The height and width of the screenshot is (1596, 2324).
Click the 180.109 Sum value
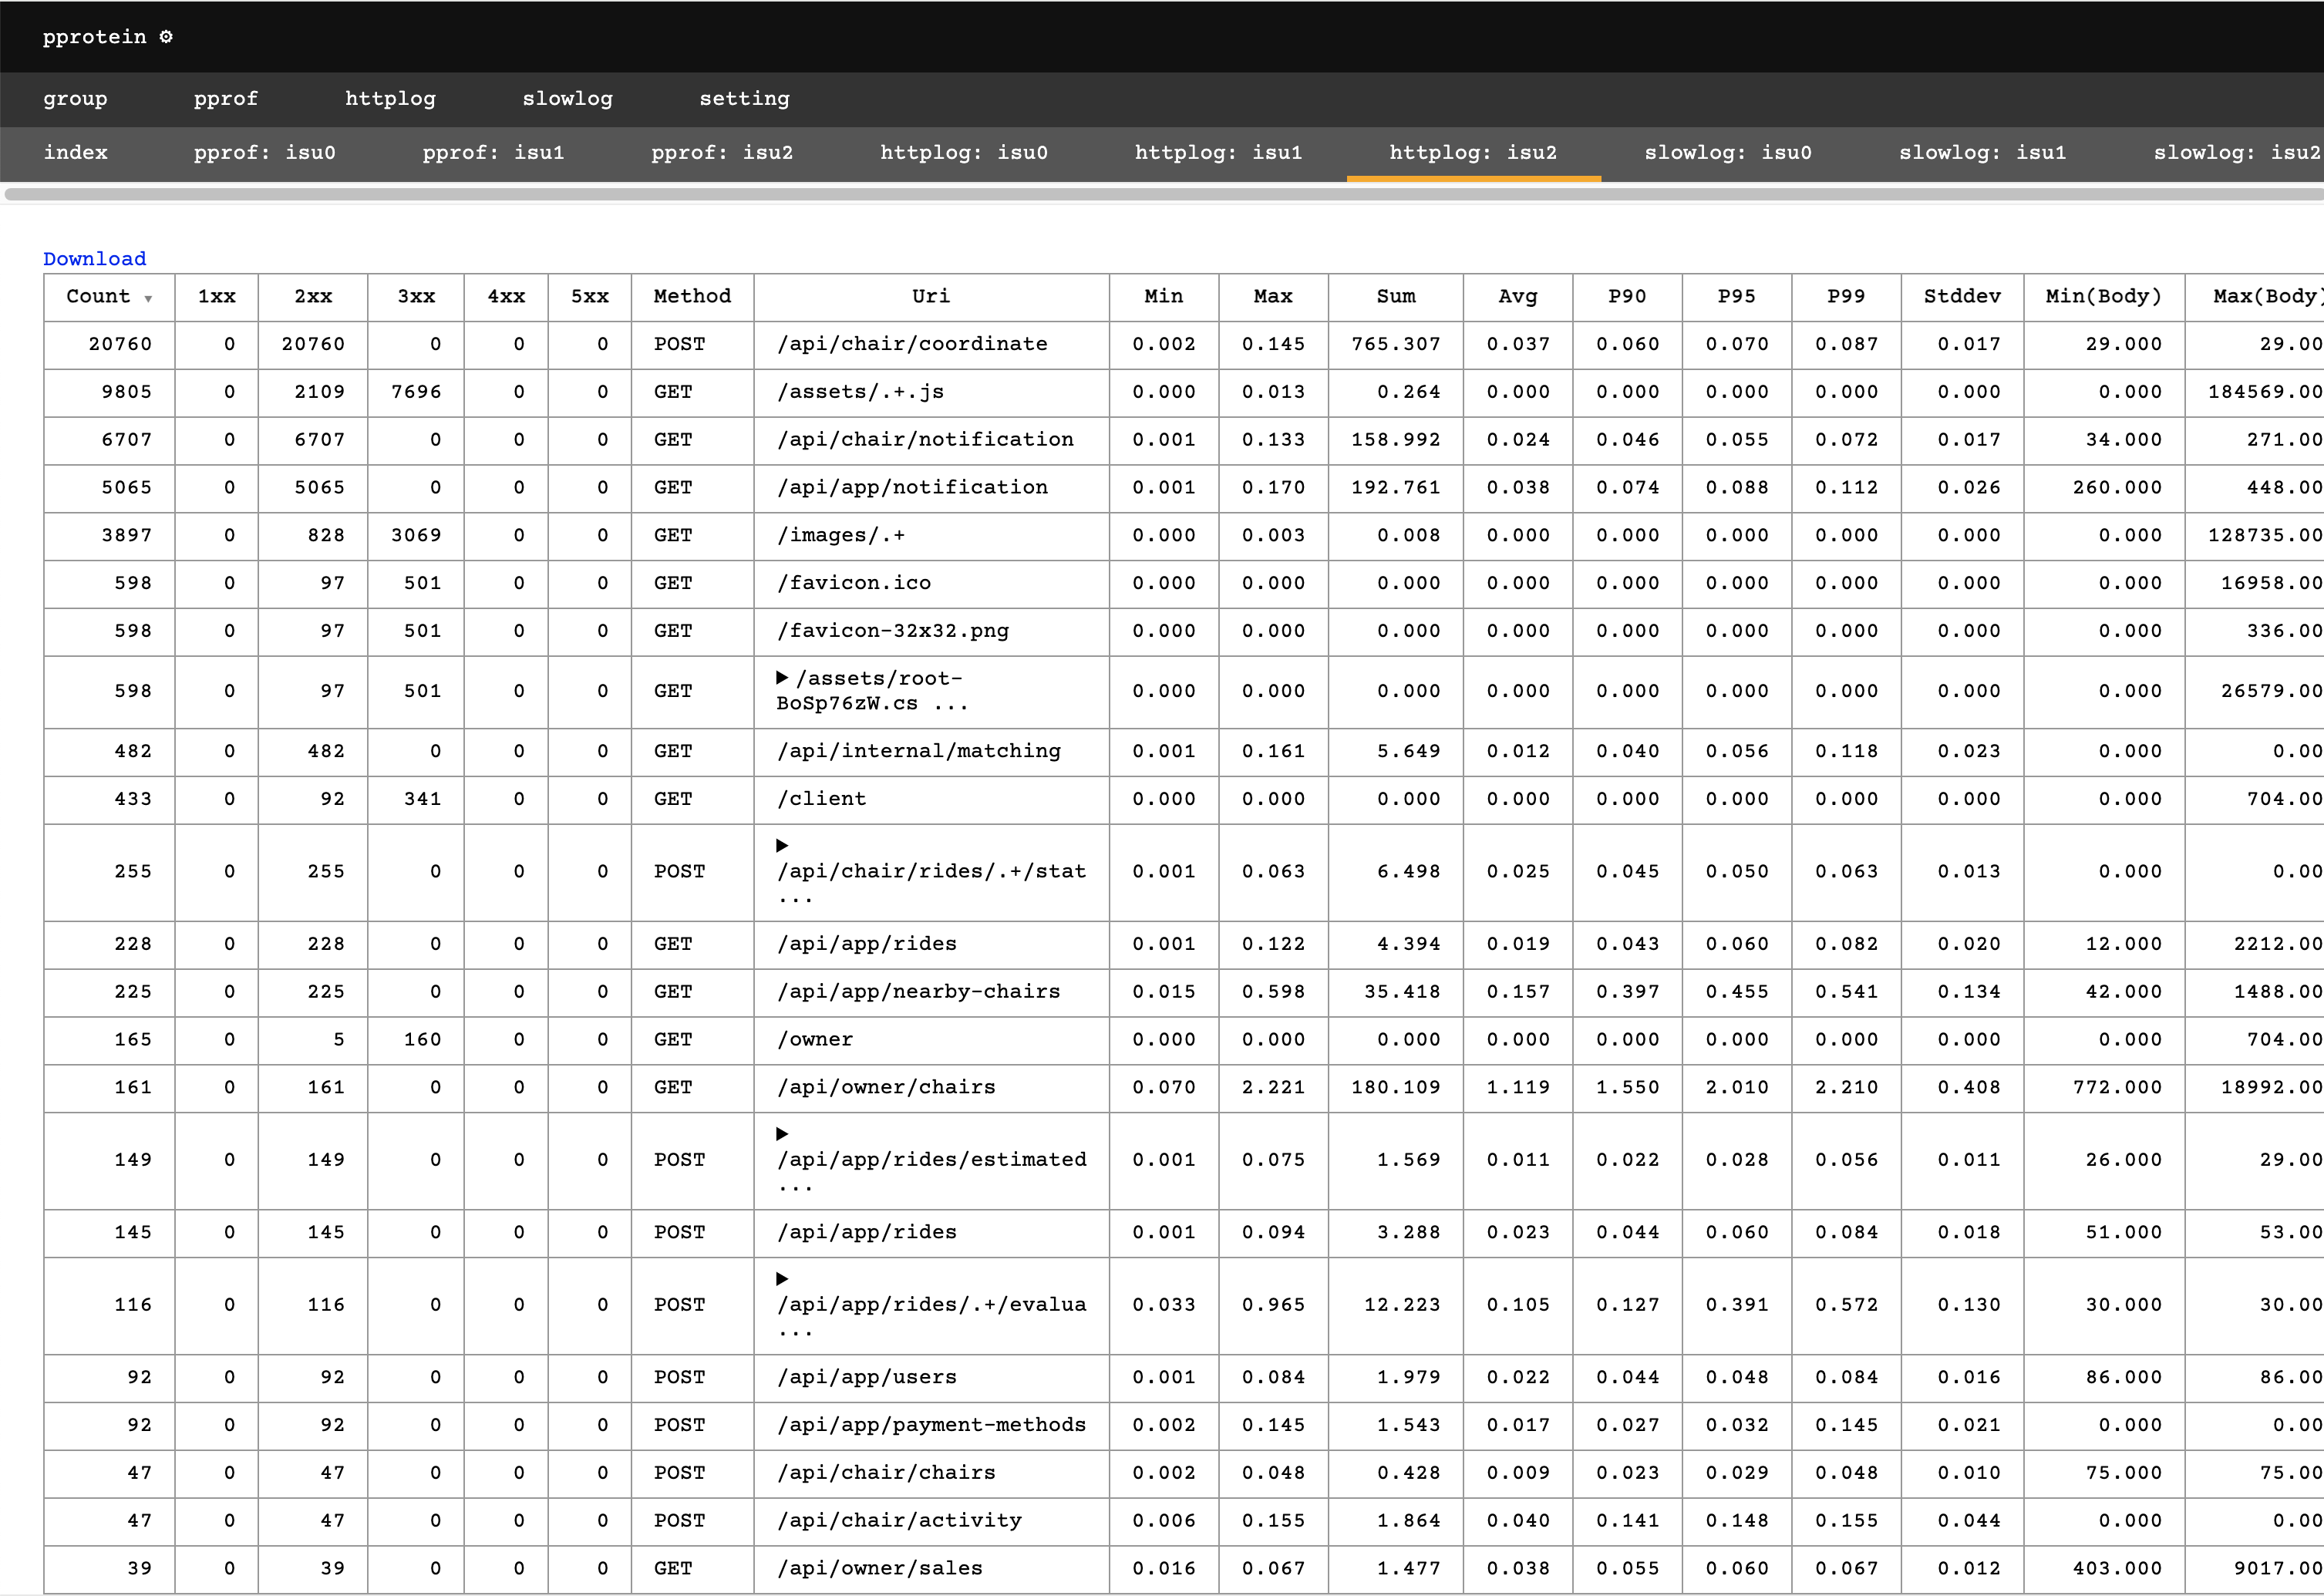coord(1396,1088)
